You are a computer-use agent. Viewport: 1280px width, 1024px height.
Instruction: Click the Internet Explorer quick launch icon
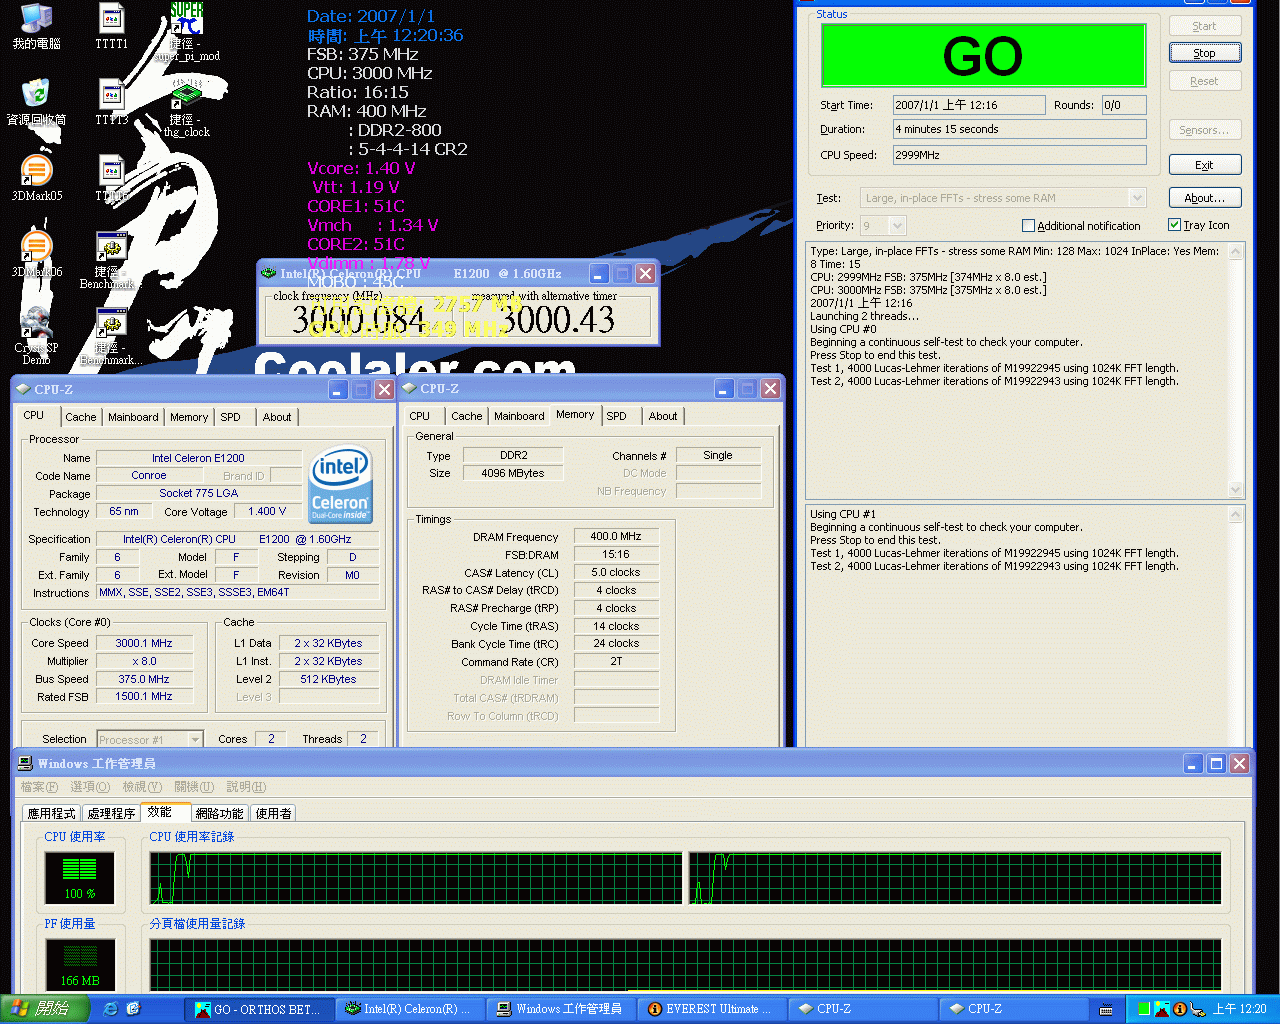pyautogui.click(x=110, y=1009)
